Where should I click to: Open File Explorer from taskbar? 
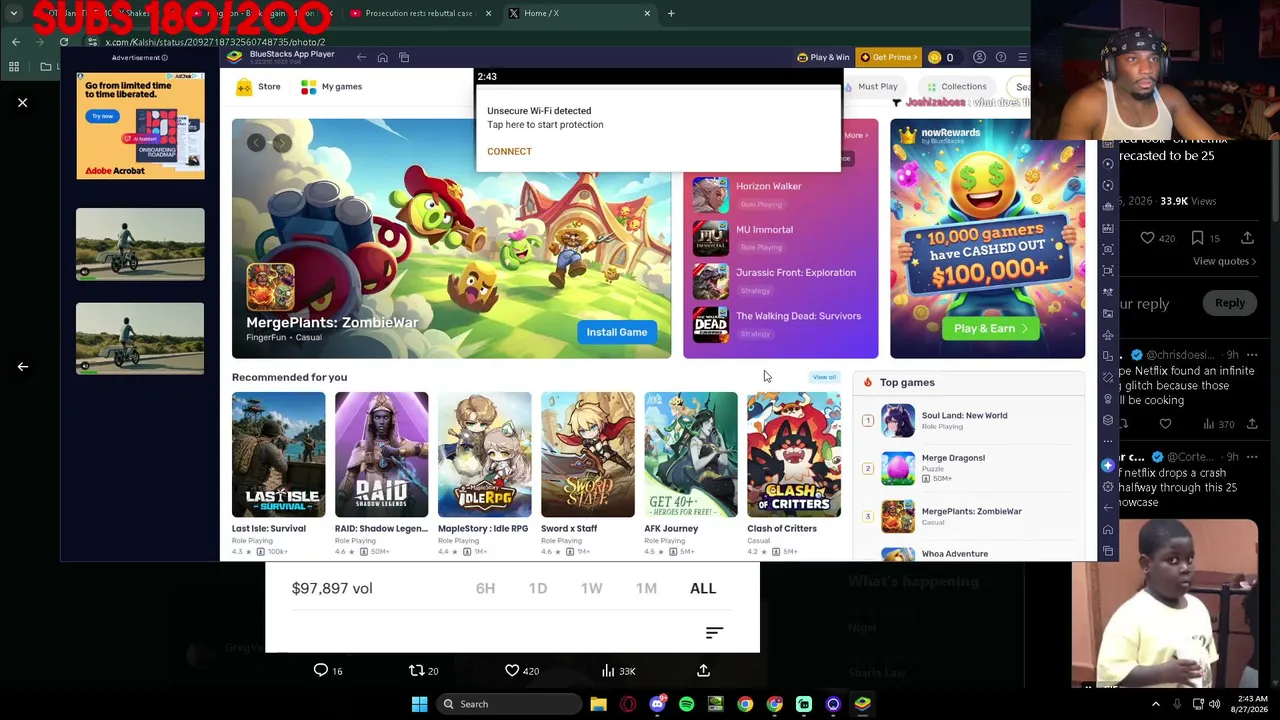click(598, 704)
